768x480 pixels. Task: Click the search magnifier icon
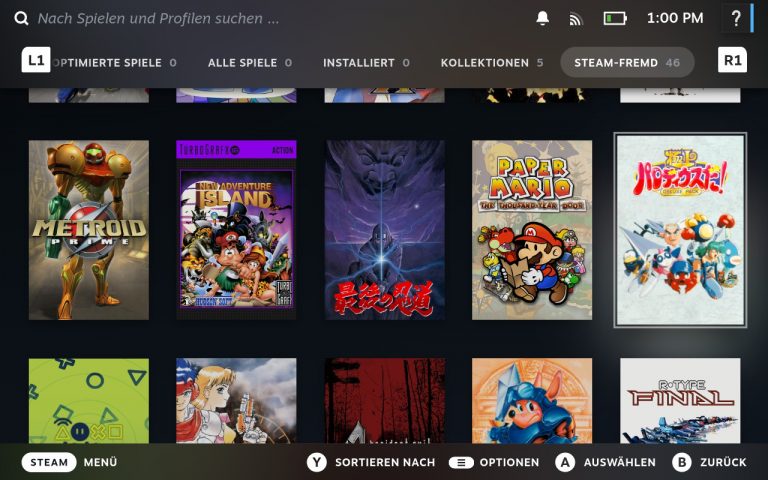pos(21,18)
